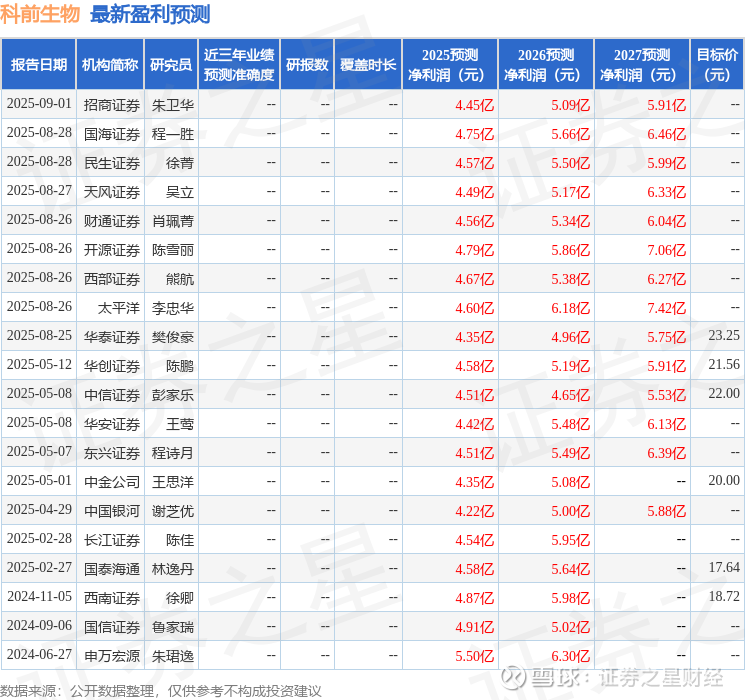This screenshot has height=700, width=745.
Task: Click the date 2024-09-06
Action: pos(39,625)
